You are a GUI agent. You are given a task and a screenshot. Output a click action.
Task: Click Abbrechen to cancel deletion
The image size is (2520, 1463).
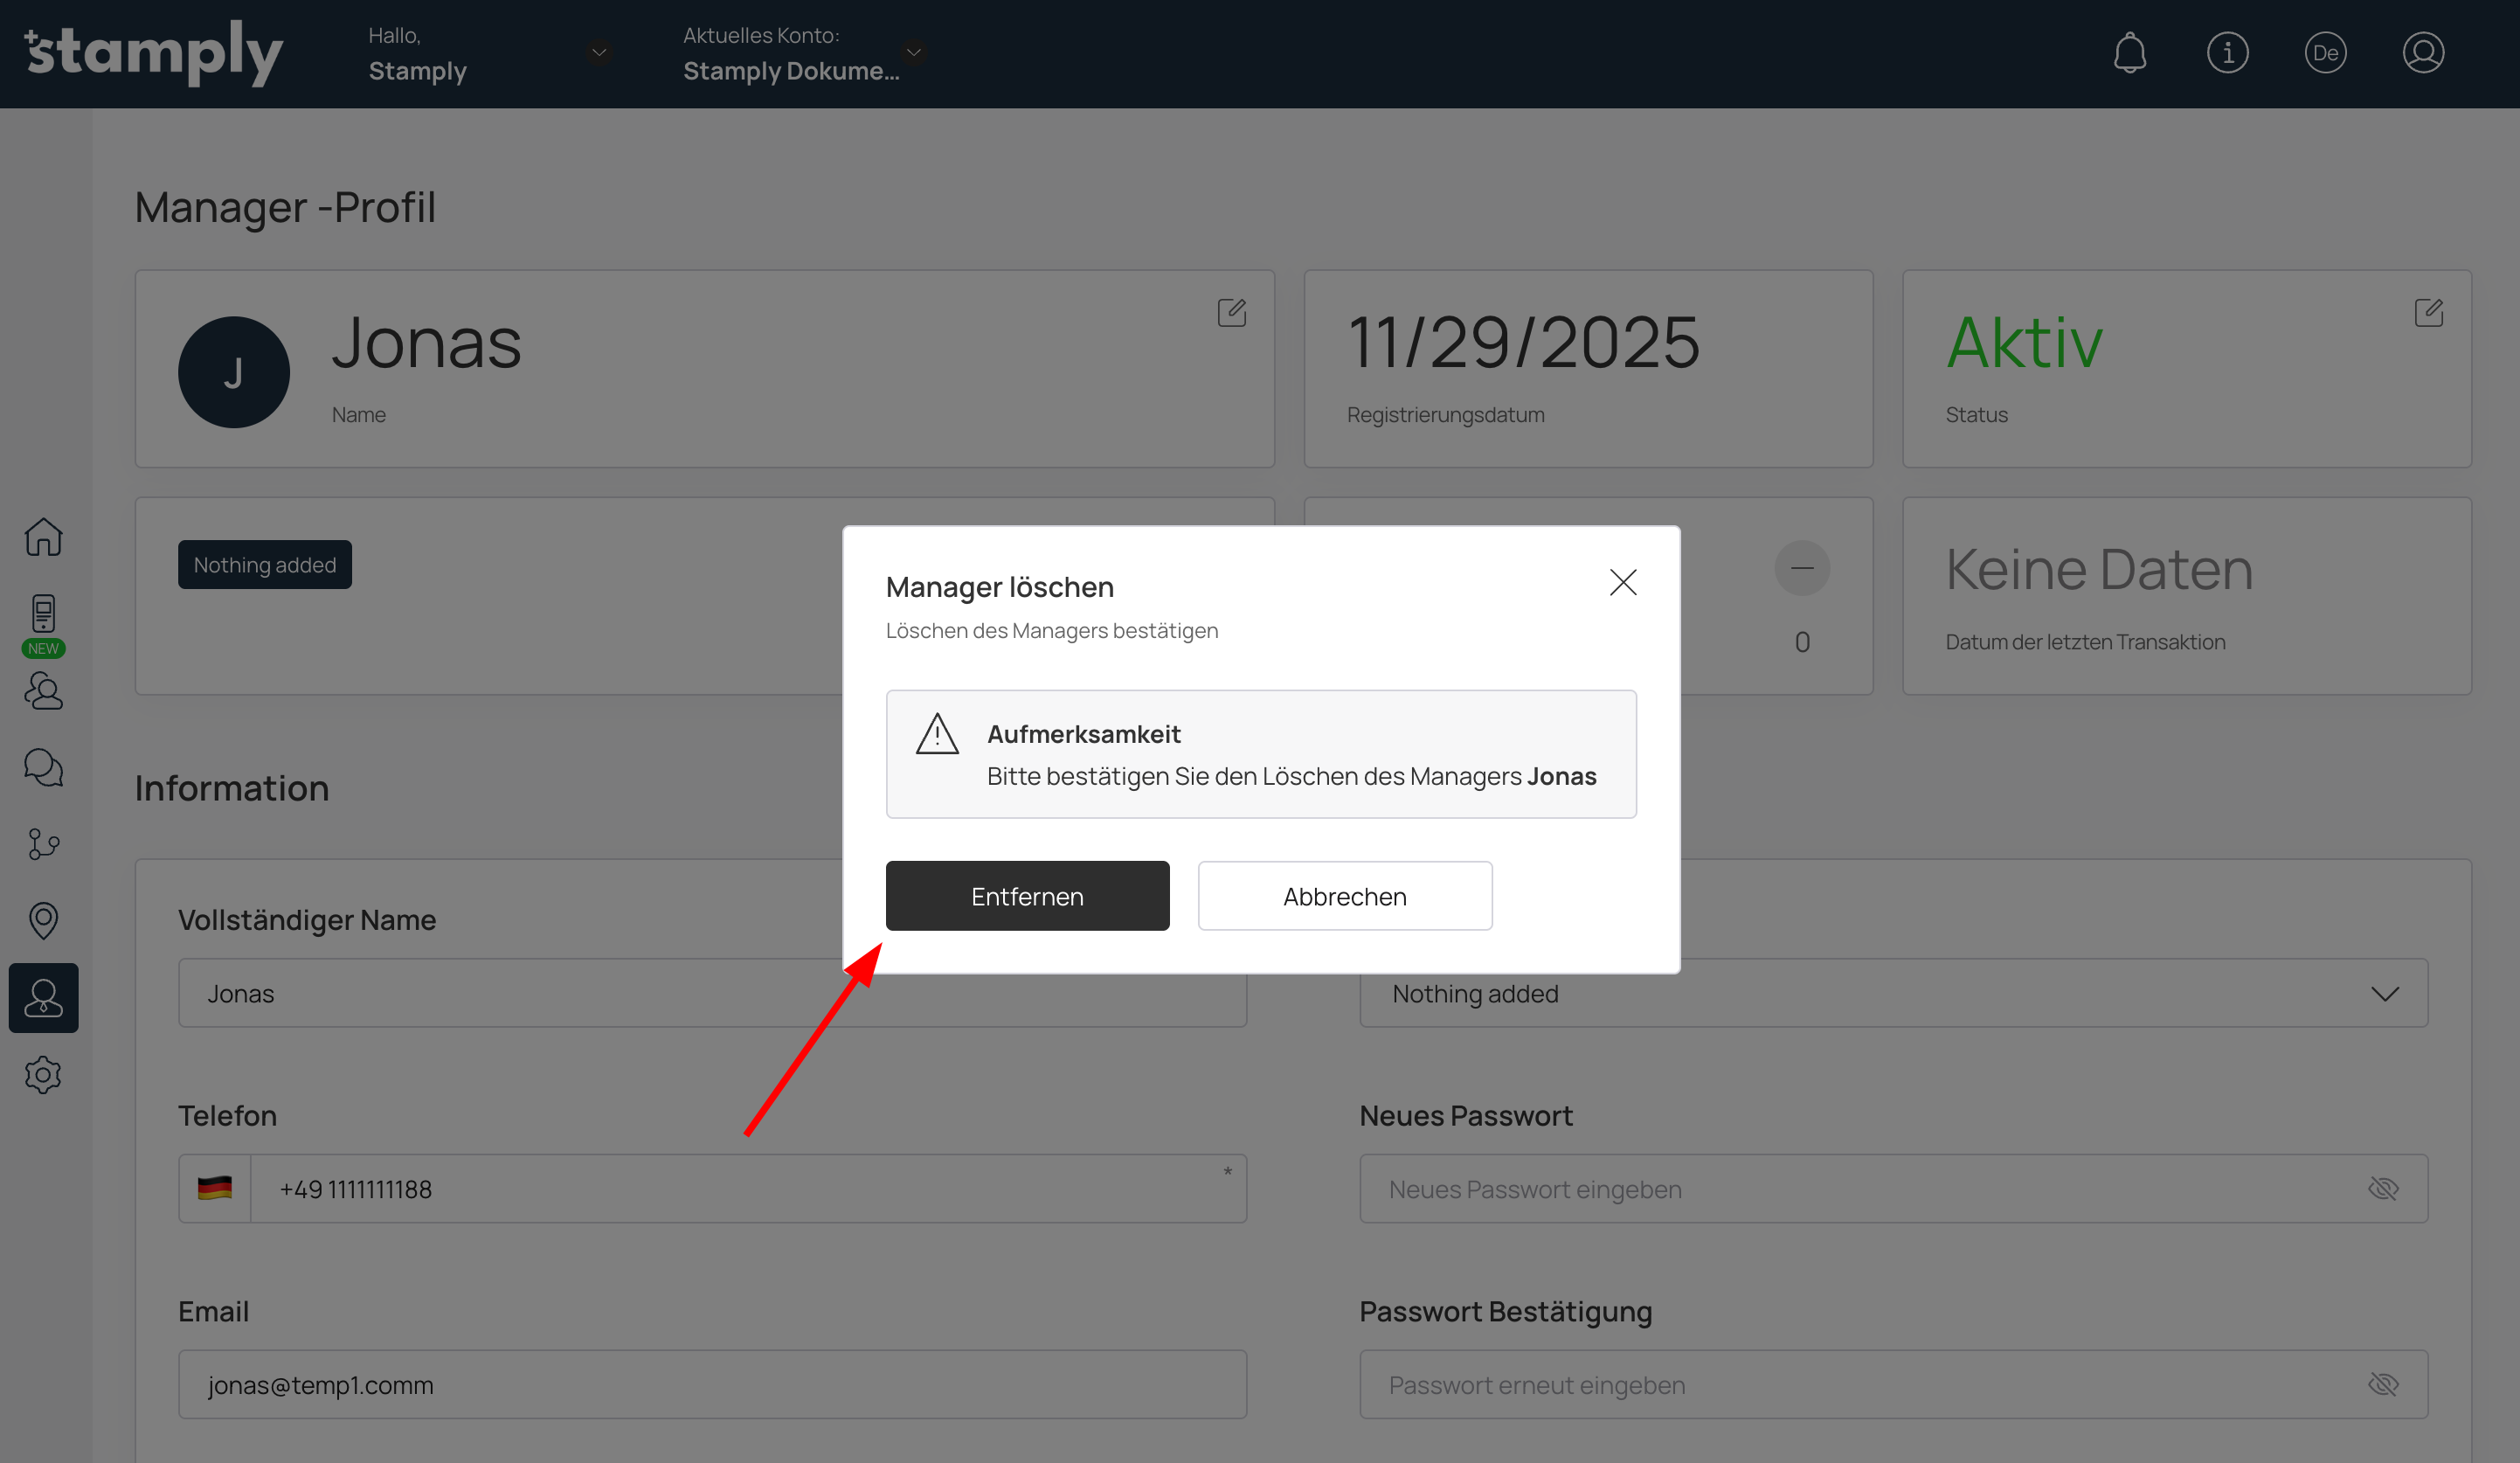pyautogui.click(x=1344, y=896)
